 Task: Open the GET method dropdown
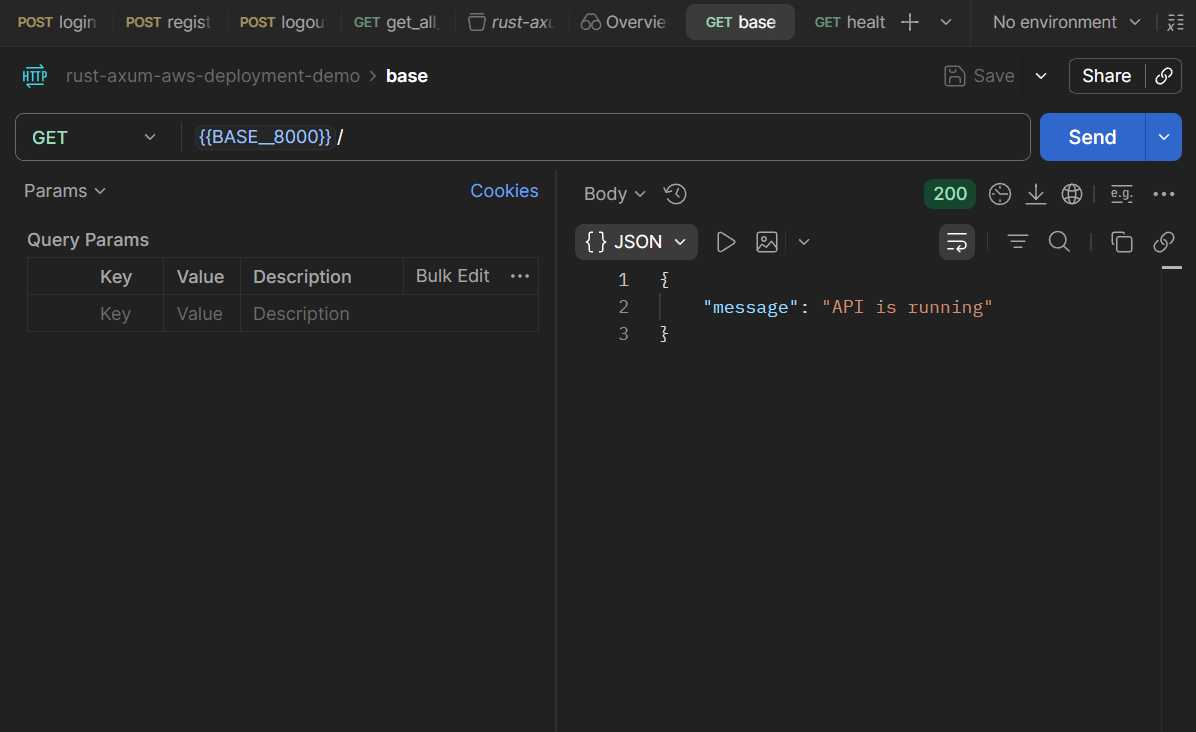click(93, 137)
